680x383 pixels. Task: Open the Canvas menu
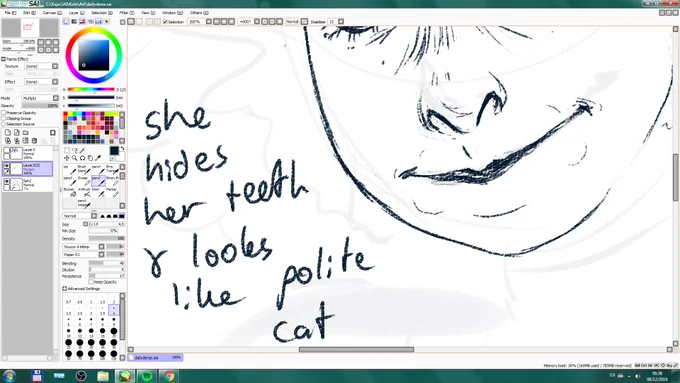(x=52, y=13)
